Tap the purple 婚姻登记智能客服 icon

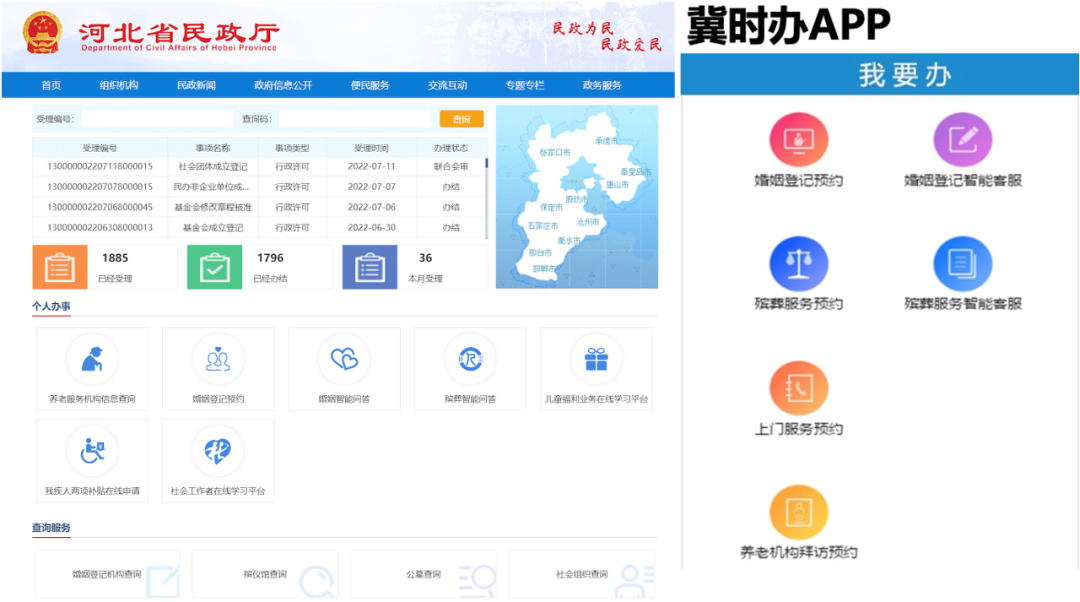coord(962,139)
